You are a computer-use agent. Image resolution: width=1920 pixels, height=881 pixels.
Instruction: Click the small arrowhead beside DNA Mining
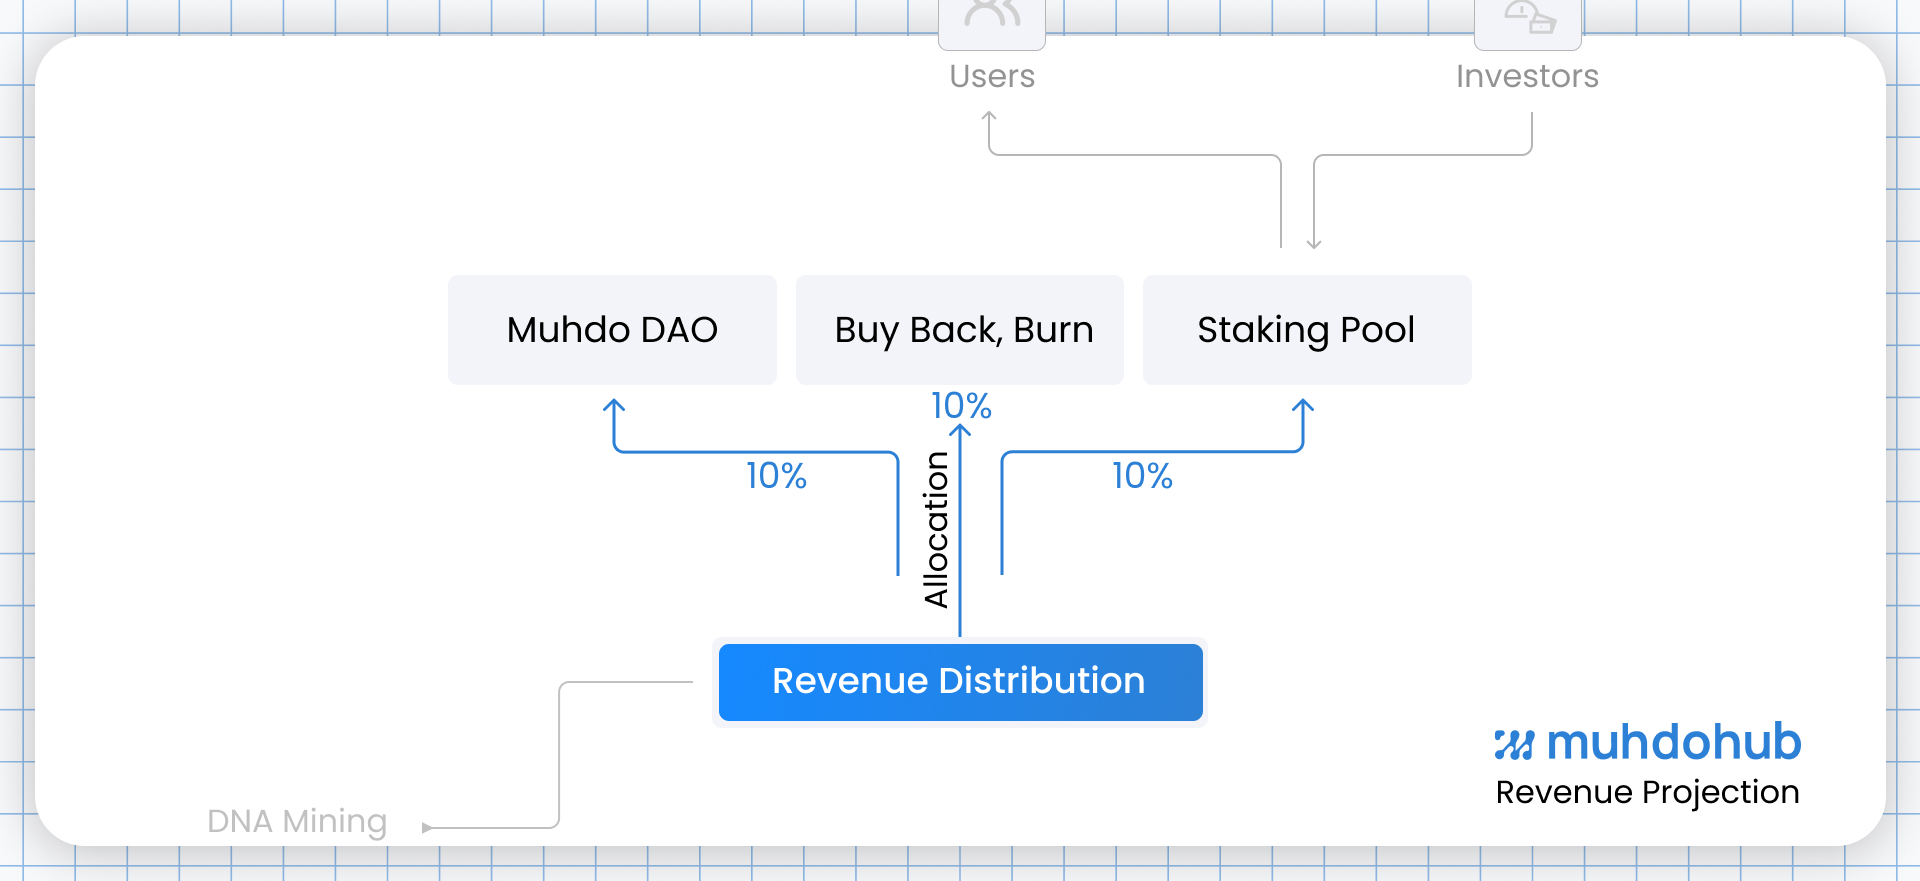(x=427, y=828)
